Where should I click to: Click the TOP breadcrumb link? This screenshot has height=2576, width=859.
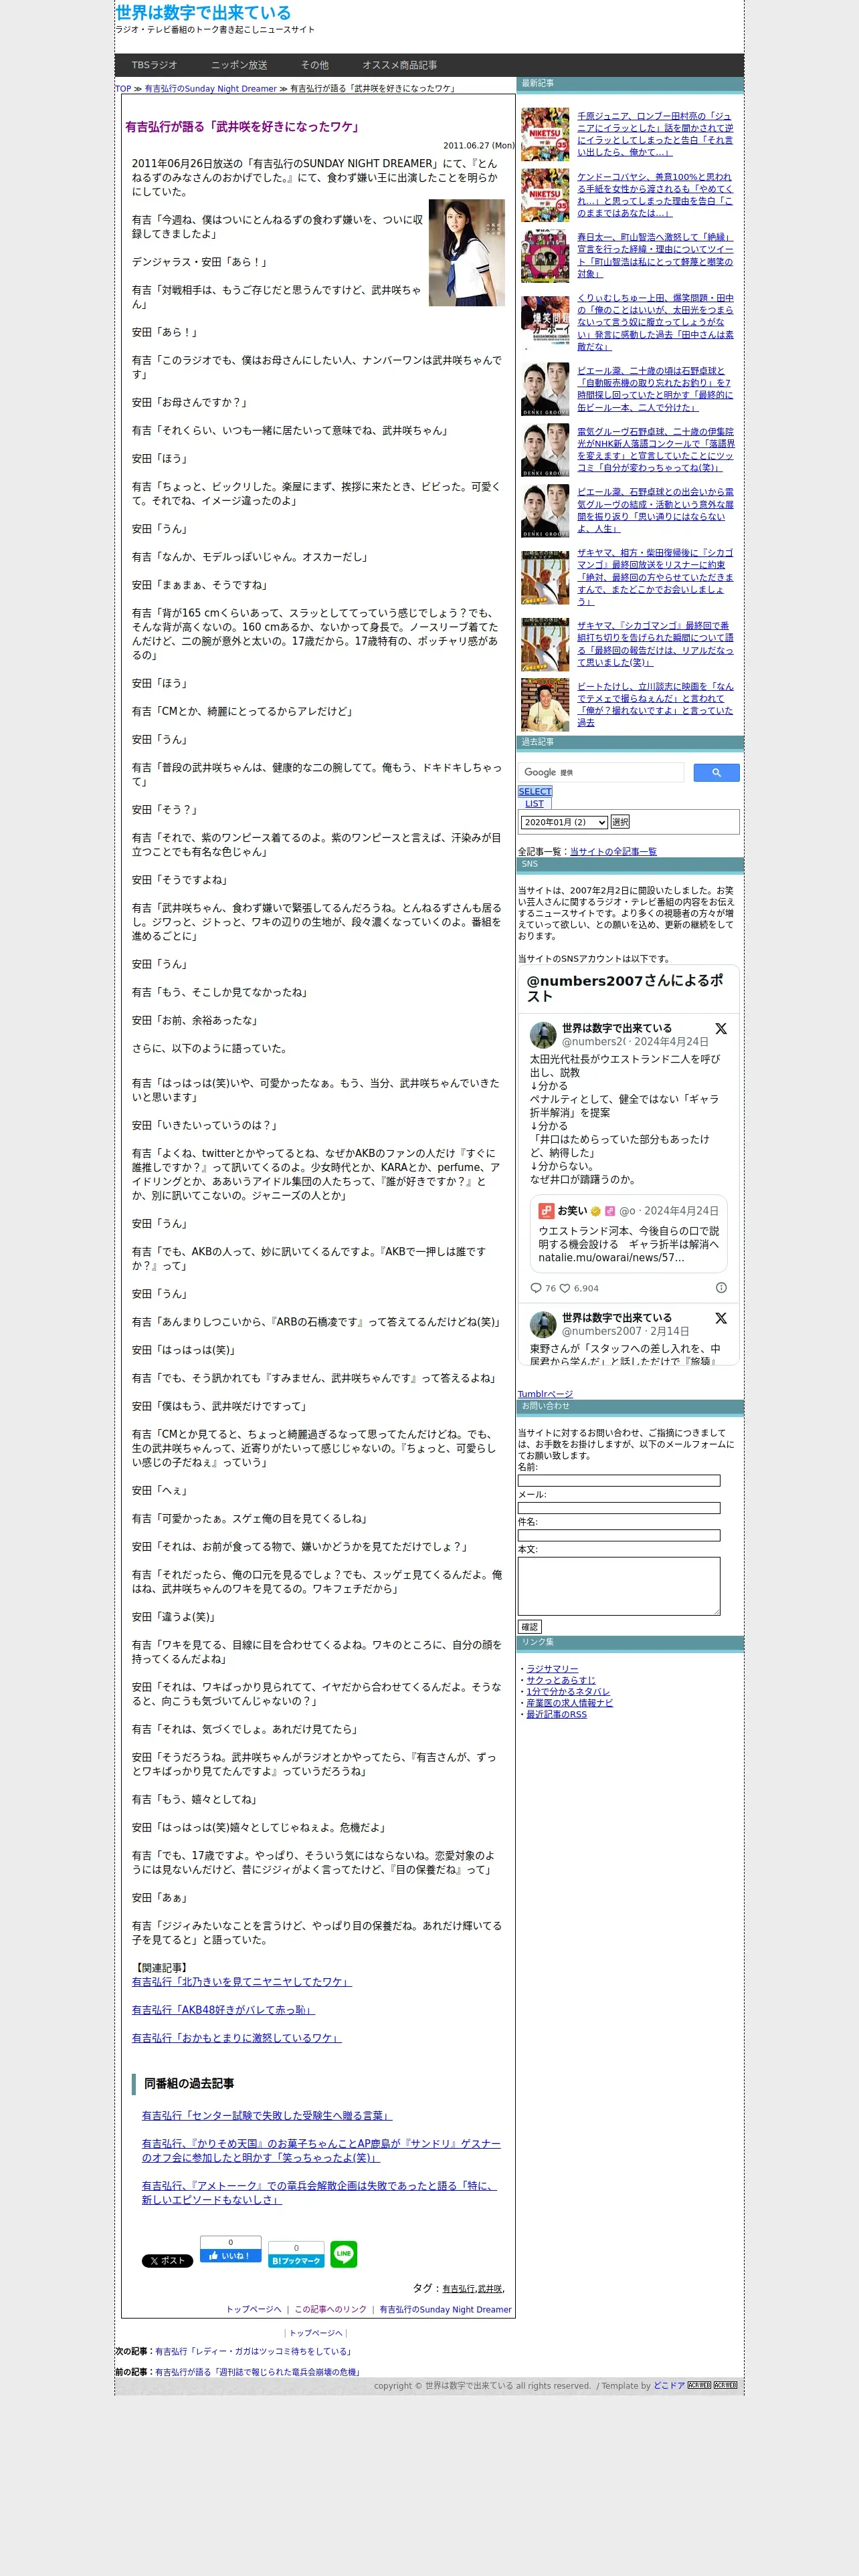pos(123,88)
